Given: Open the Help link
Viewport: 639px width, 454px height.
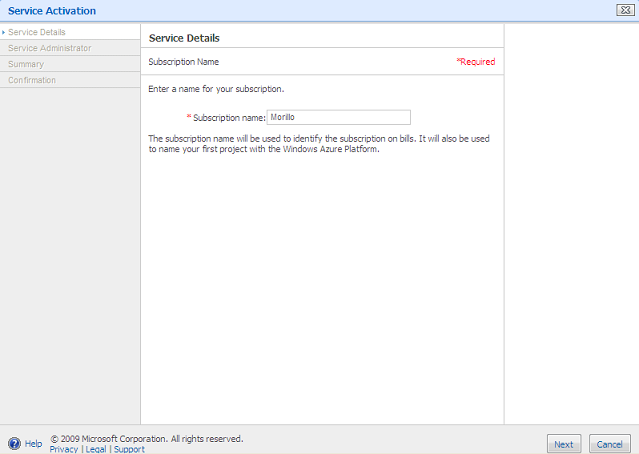Looking at the screenshot, I should (x=33, y=443).
